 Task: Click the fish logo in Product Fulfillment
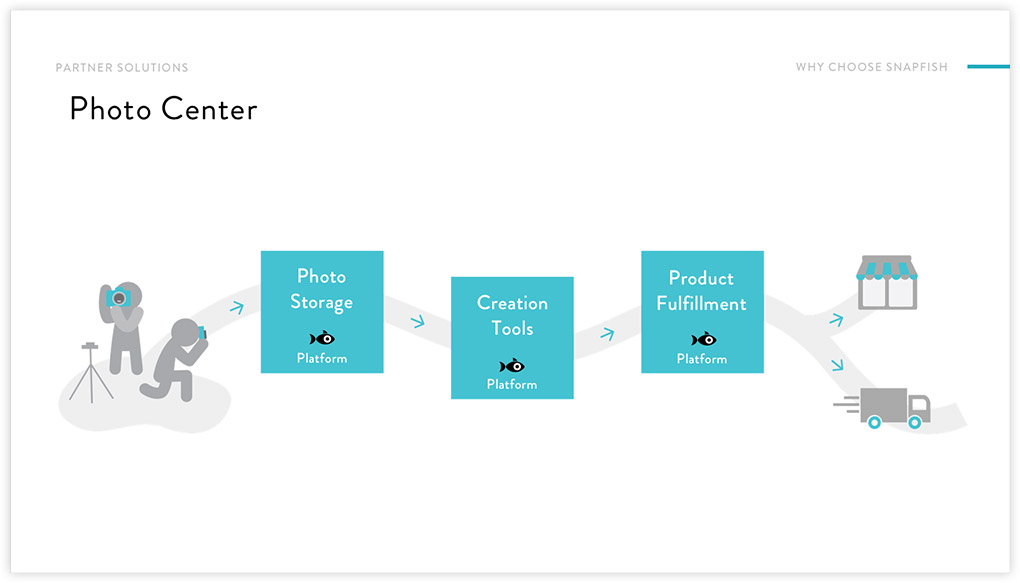coord(703,339)
